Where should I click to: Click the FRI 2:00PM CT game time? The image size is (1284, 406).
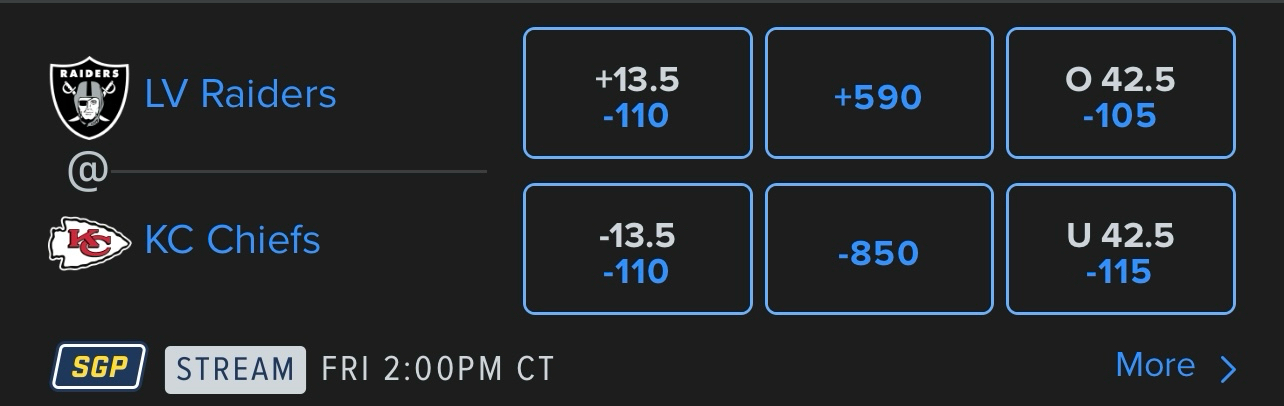click(x=437, y=369)
